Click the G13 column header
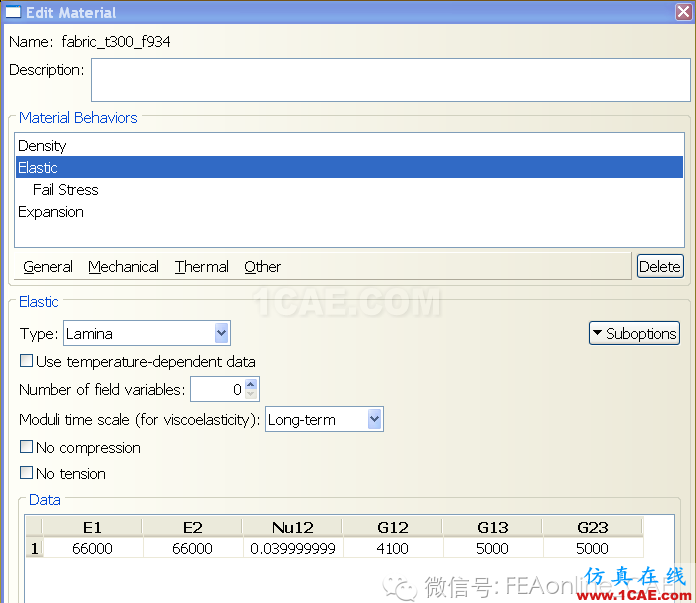696x603 pixels. click(x=493, y=528)
